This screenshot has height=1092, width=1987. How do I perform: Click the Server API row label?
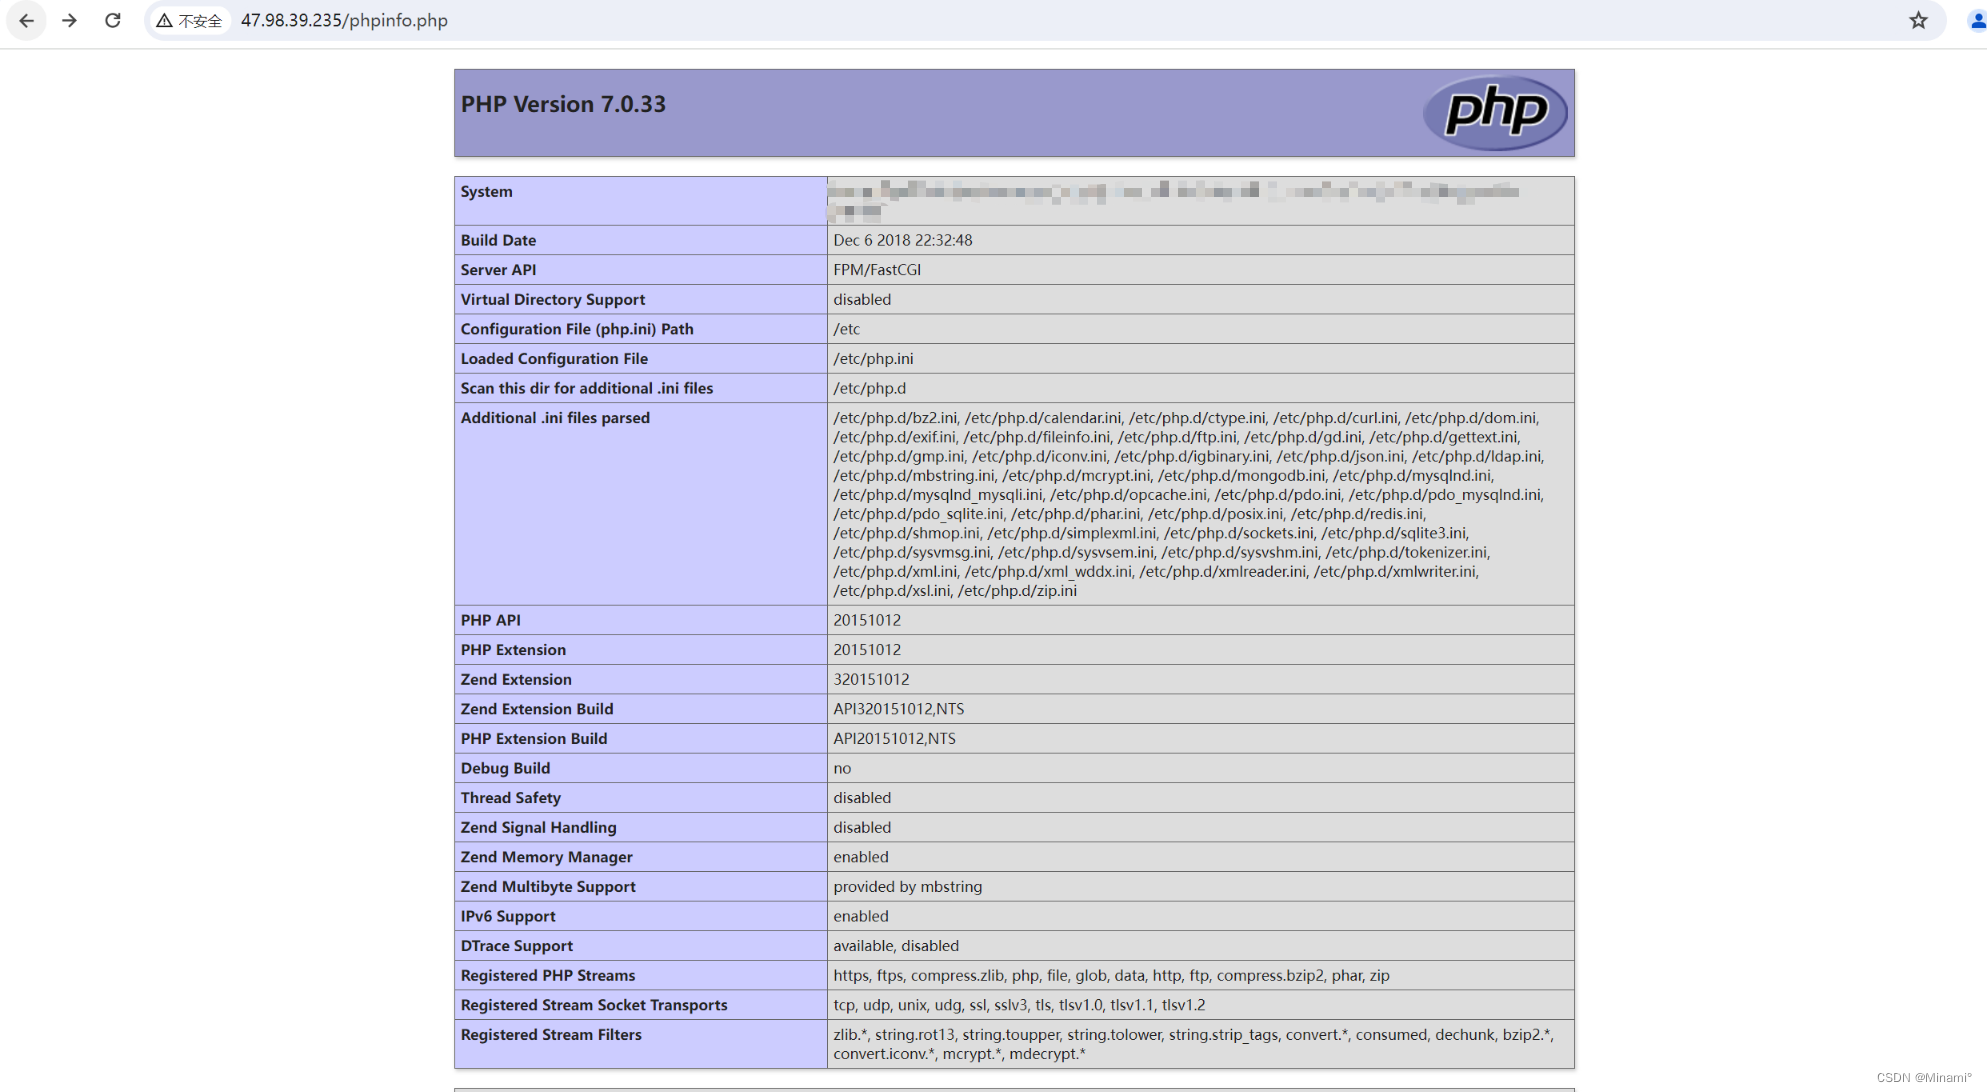pos(498,270)
